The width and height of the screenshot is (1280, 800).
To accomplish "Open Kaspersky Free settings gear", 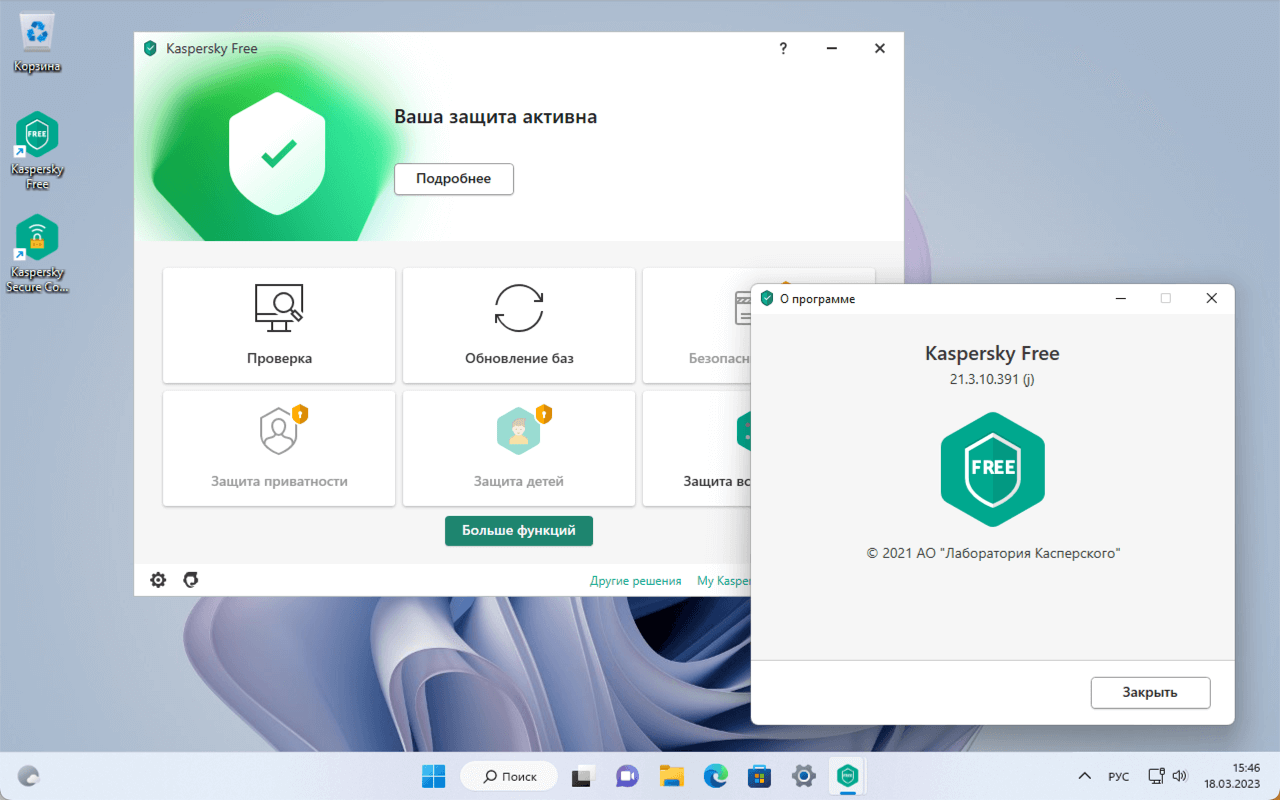I will coord(158,580).
